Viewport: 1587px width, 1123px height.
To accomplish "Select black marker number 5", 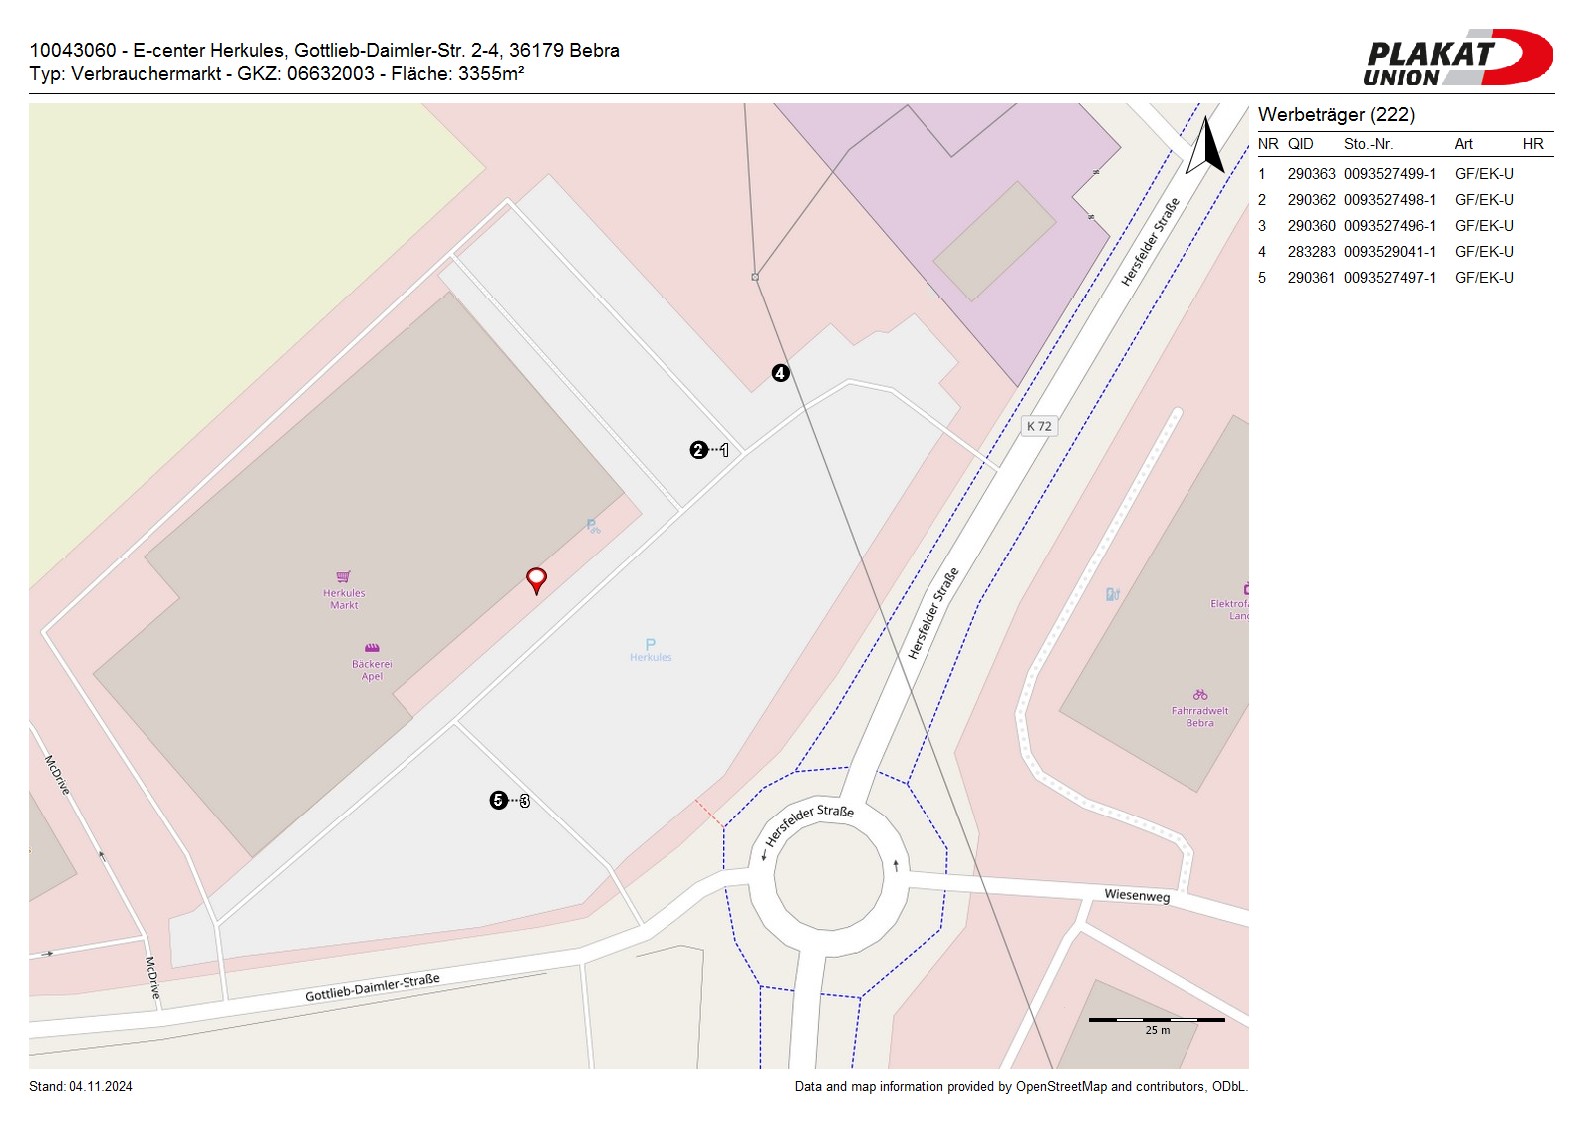I will point(498,800).
